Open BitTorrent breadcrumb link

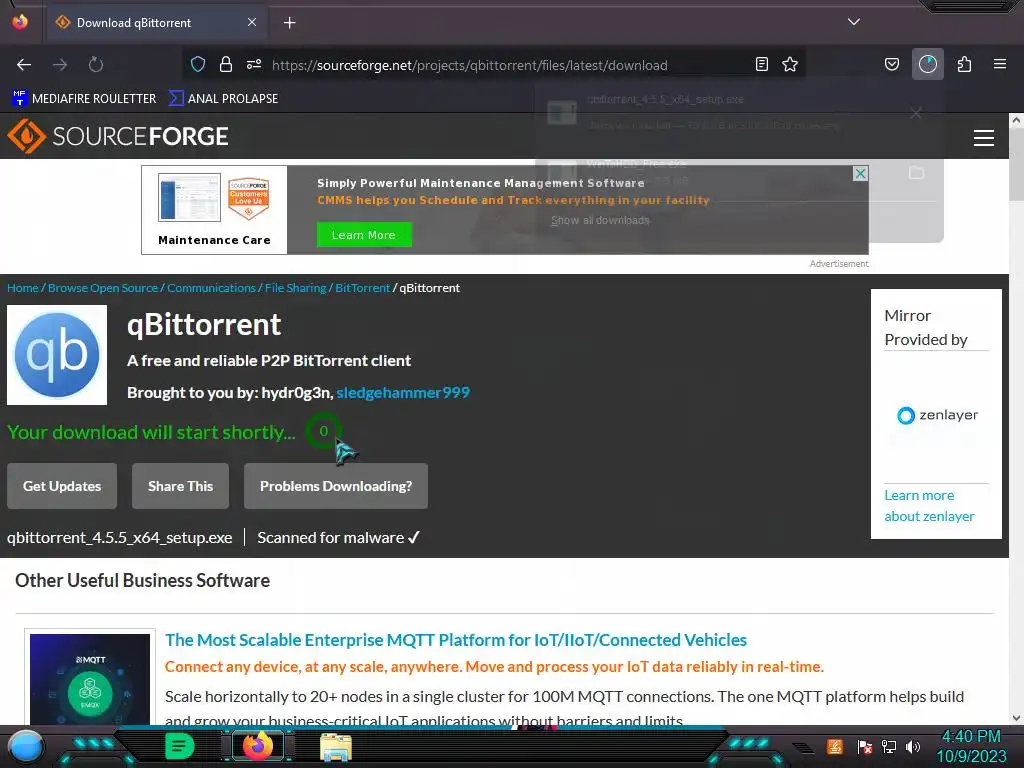tap(362, 288)
